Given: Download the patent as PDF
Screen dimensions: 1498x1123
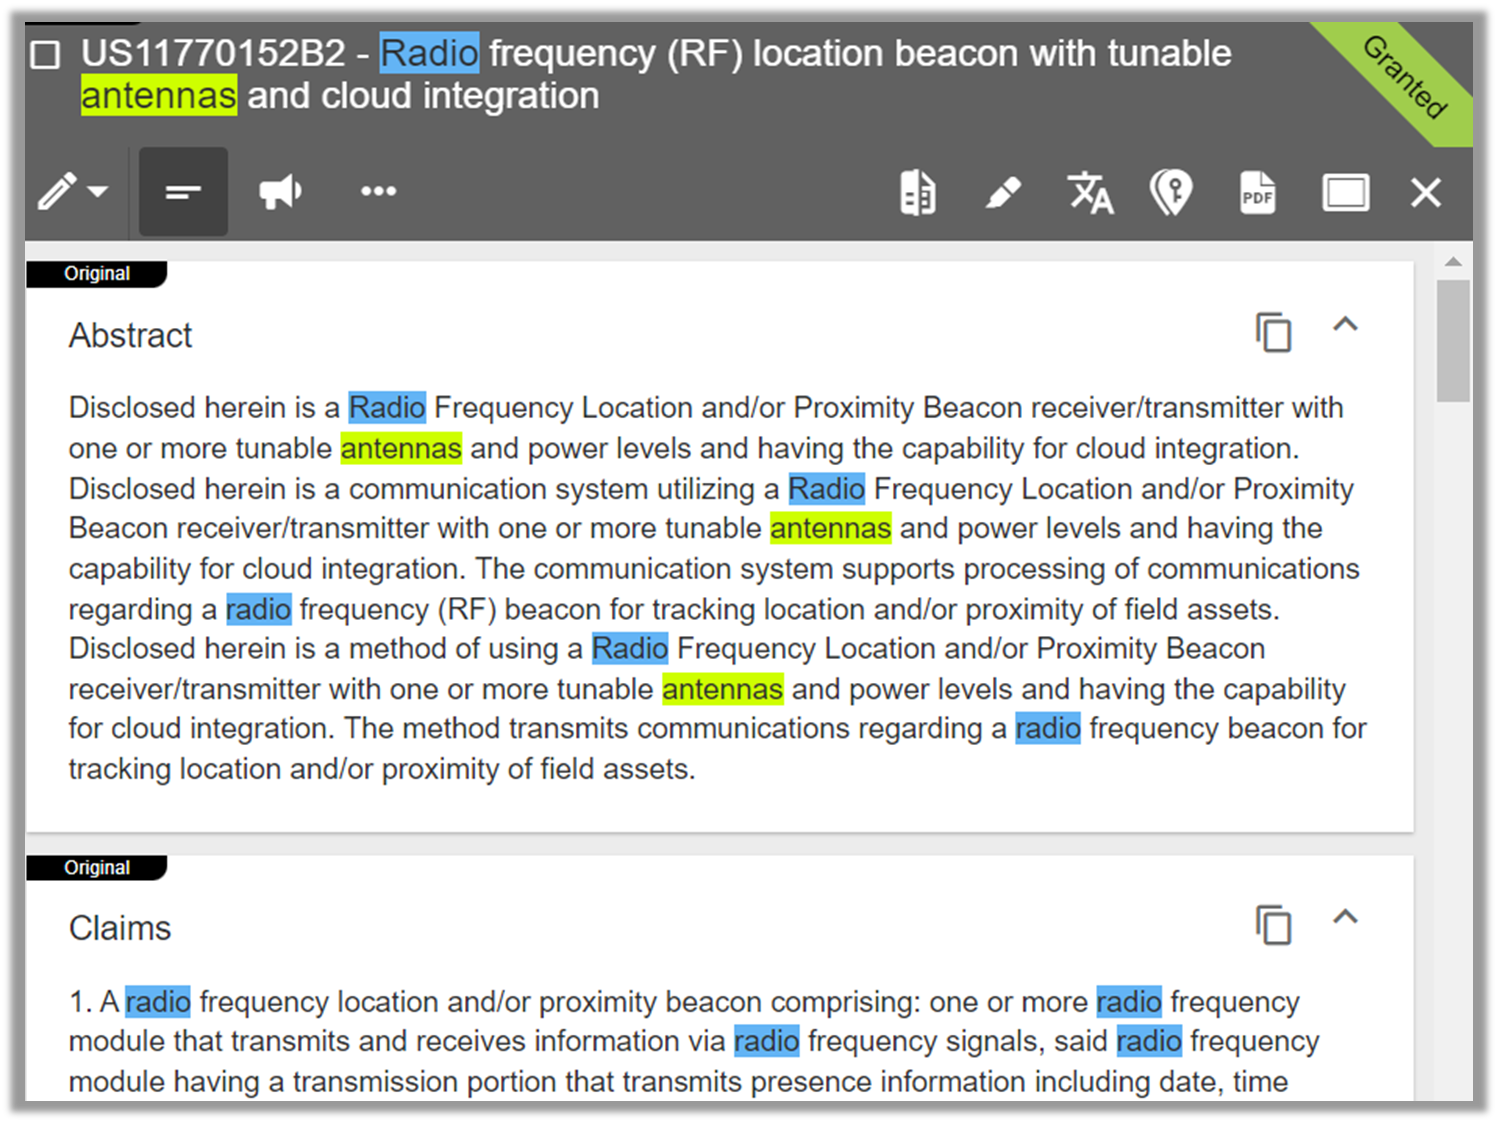Looking at the screenshot, I should (x=1257, y=192).
